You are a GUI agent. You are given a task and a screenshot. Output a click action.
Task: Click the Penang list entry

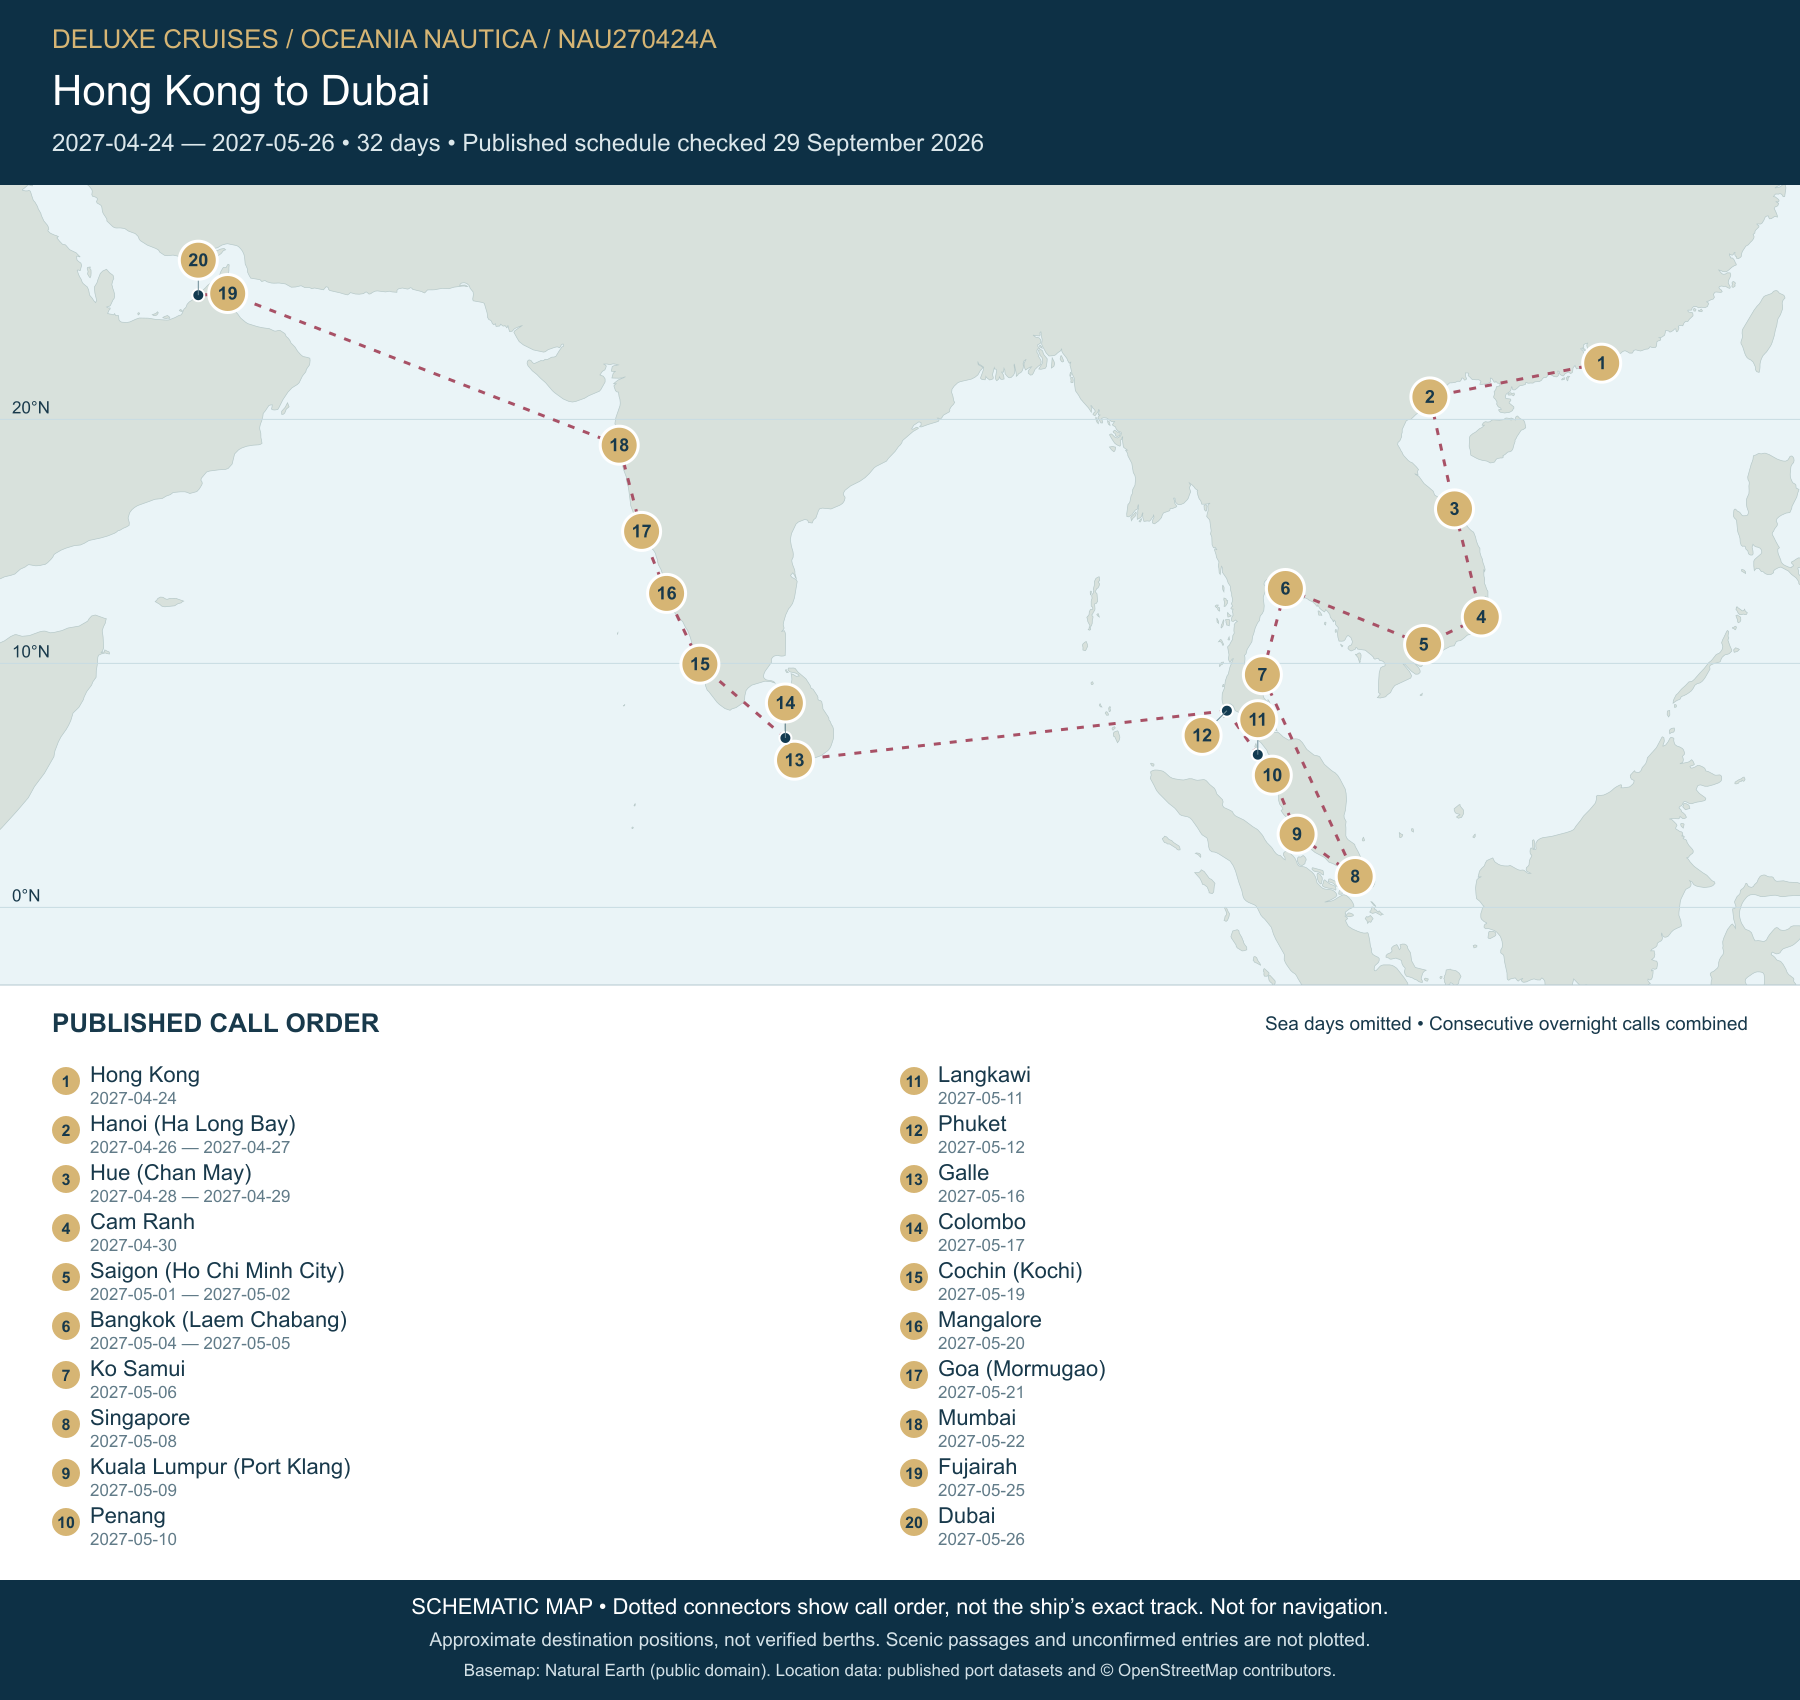point(115,1525)
